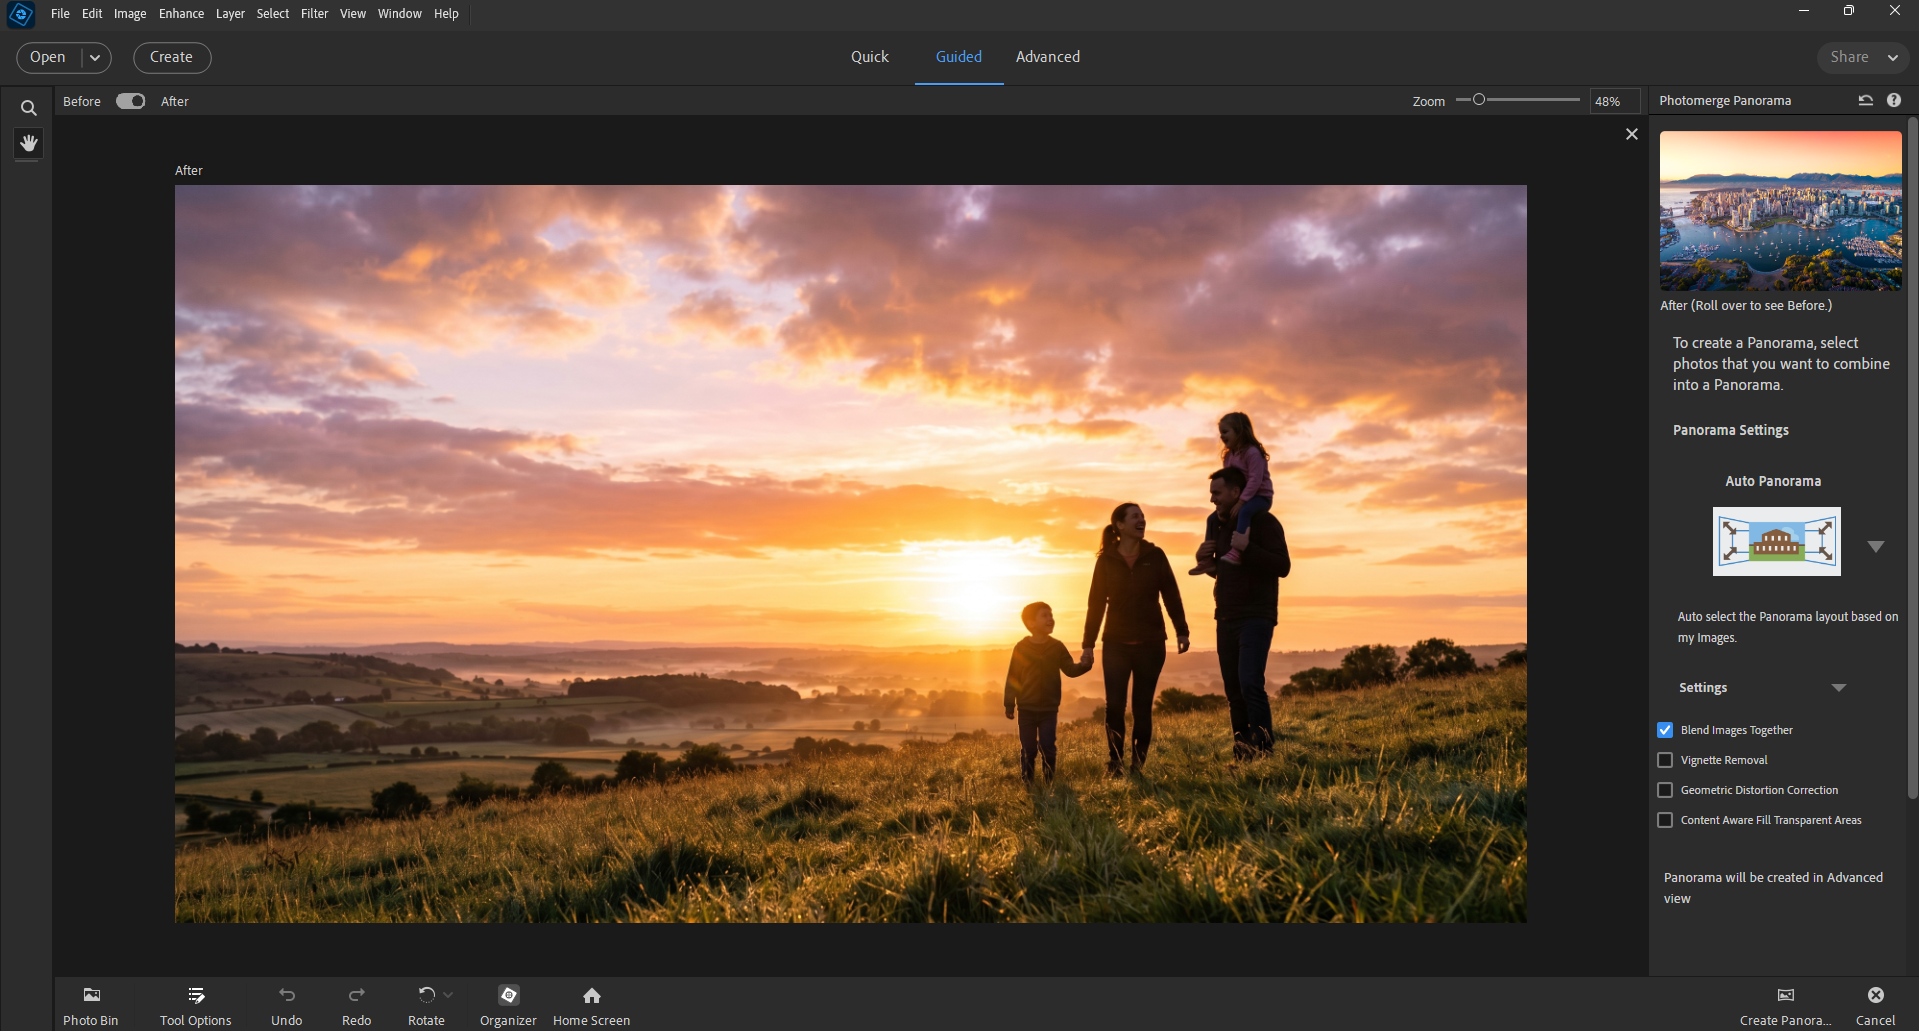Close the After preview with X
Screen dimensions: 1919x1031
coord(1632,134)
